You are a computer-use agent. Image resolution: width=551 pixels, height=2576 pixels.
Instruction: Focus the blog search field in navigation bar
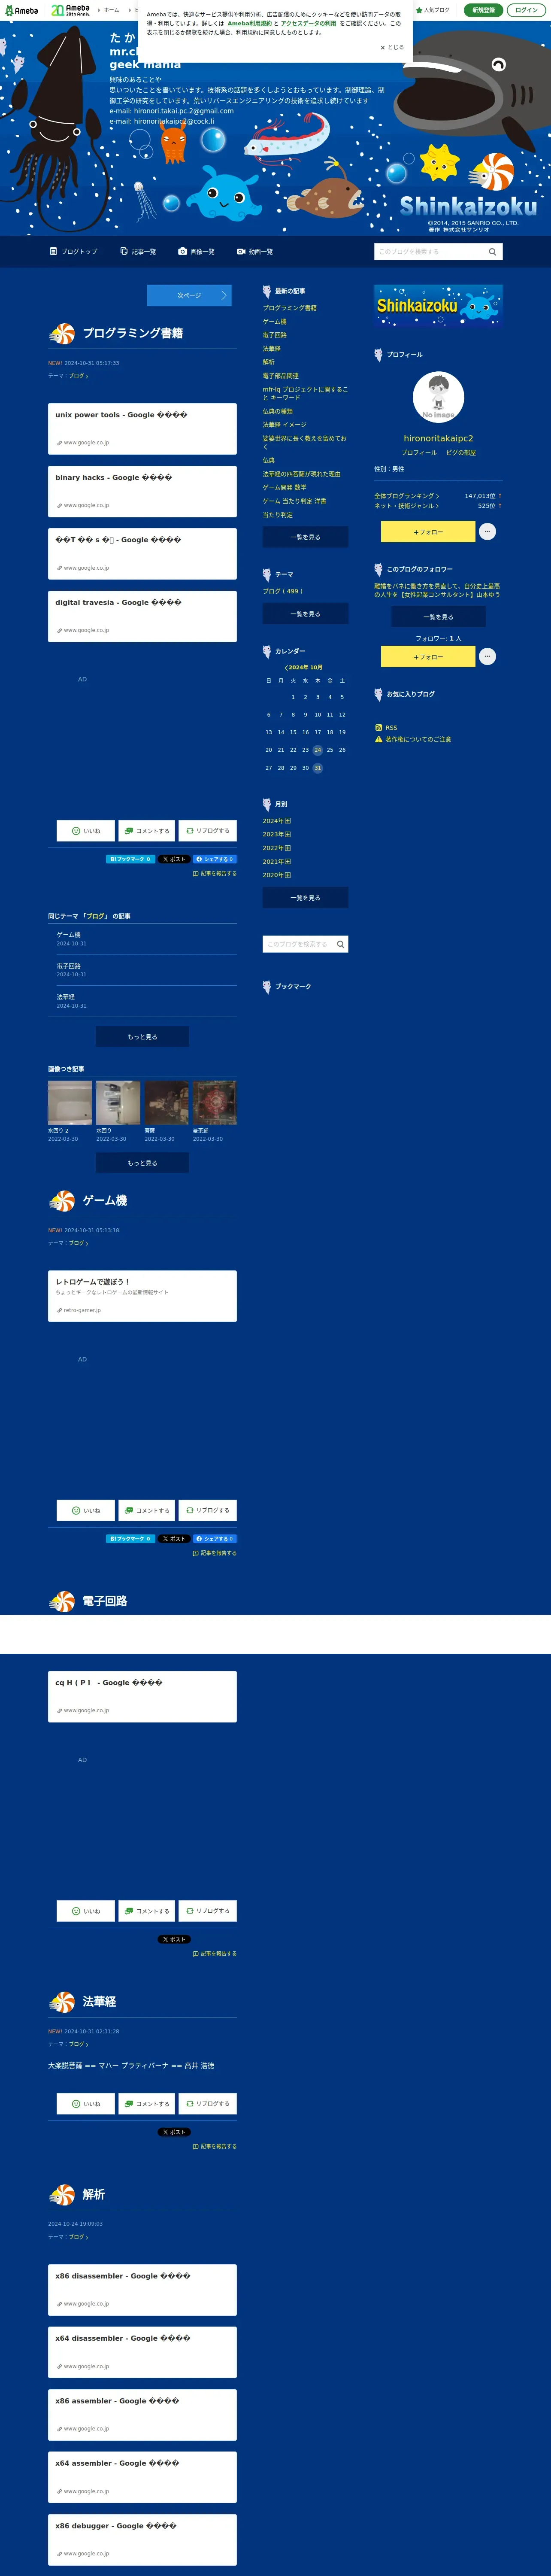[430, 252]
